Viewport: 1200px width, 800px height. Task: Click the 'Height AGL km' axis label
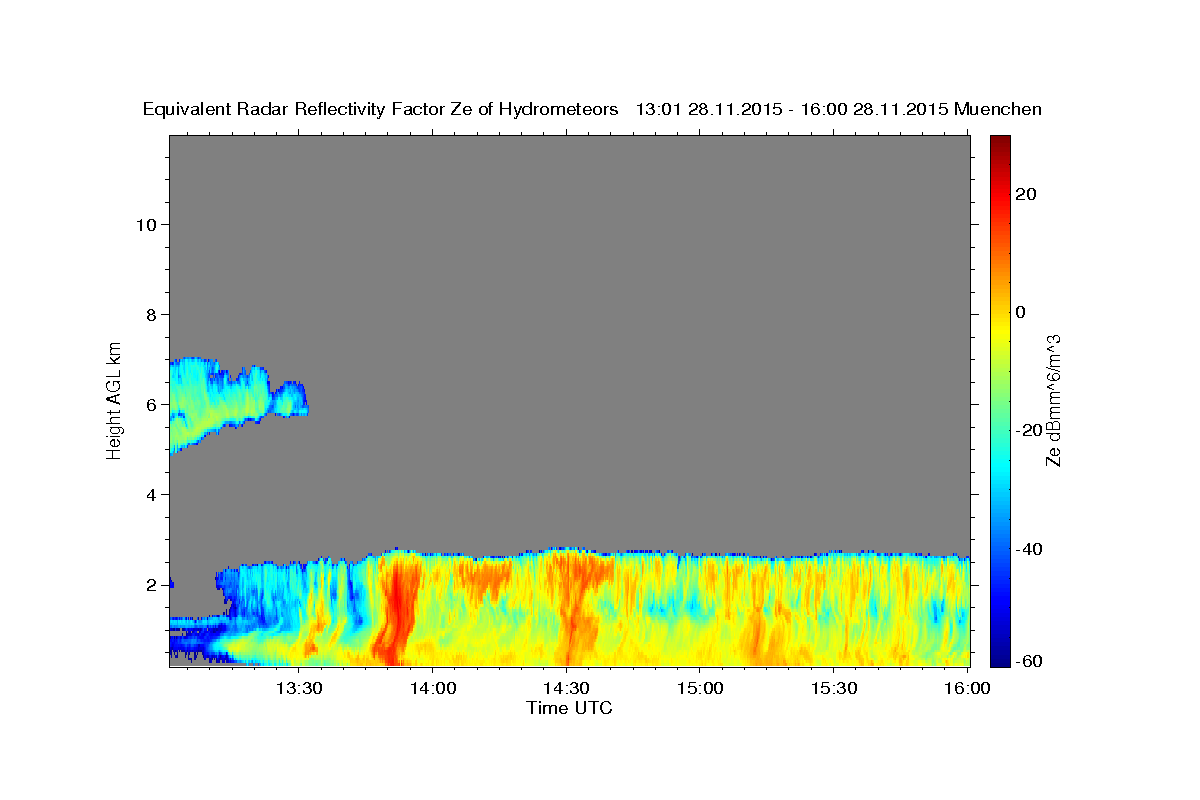[114, 400]
